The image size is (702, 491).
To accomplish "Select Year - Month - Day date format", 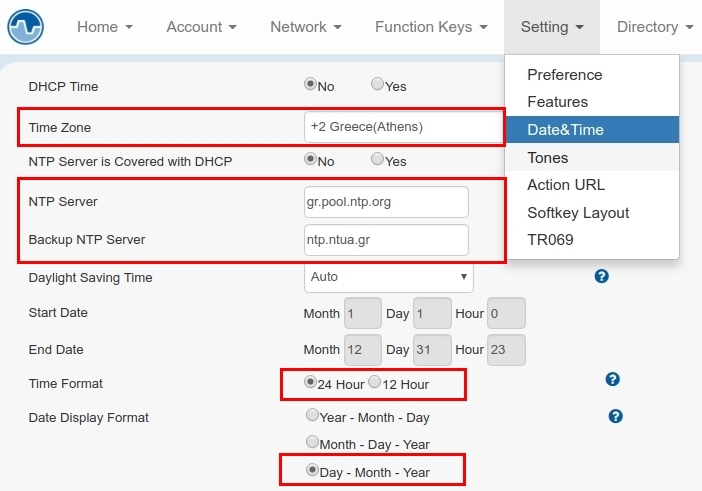I will (x=313, y=415).
